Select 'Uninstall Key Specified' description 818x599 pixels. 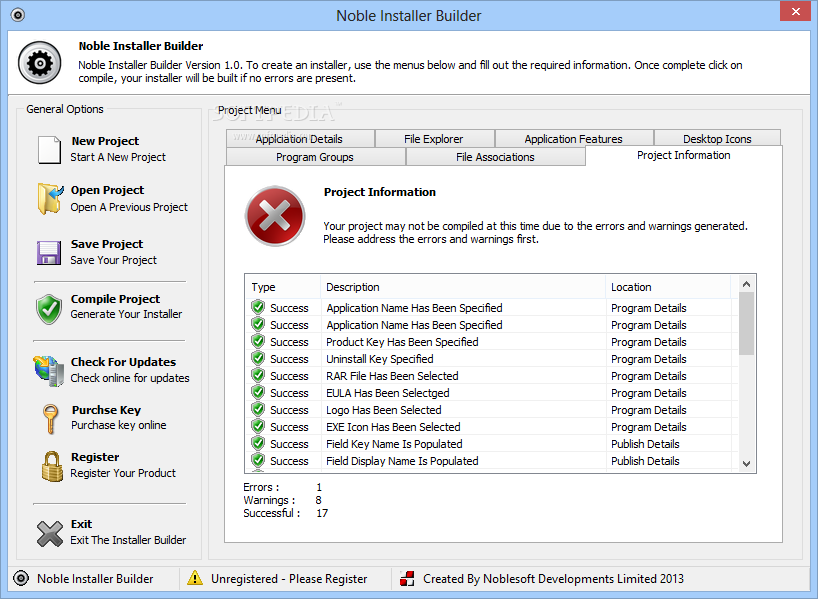[380, 358]
